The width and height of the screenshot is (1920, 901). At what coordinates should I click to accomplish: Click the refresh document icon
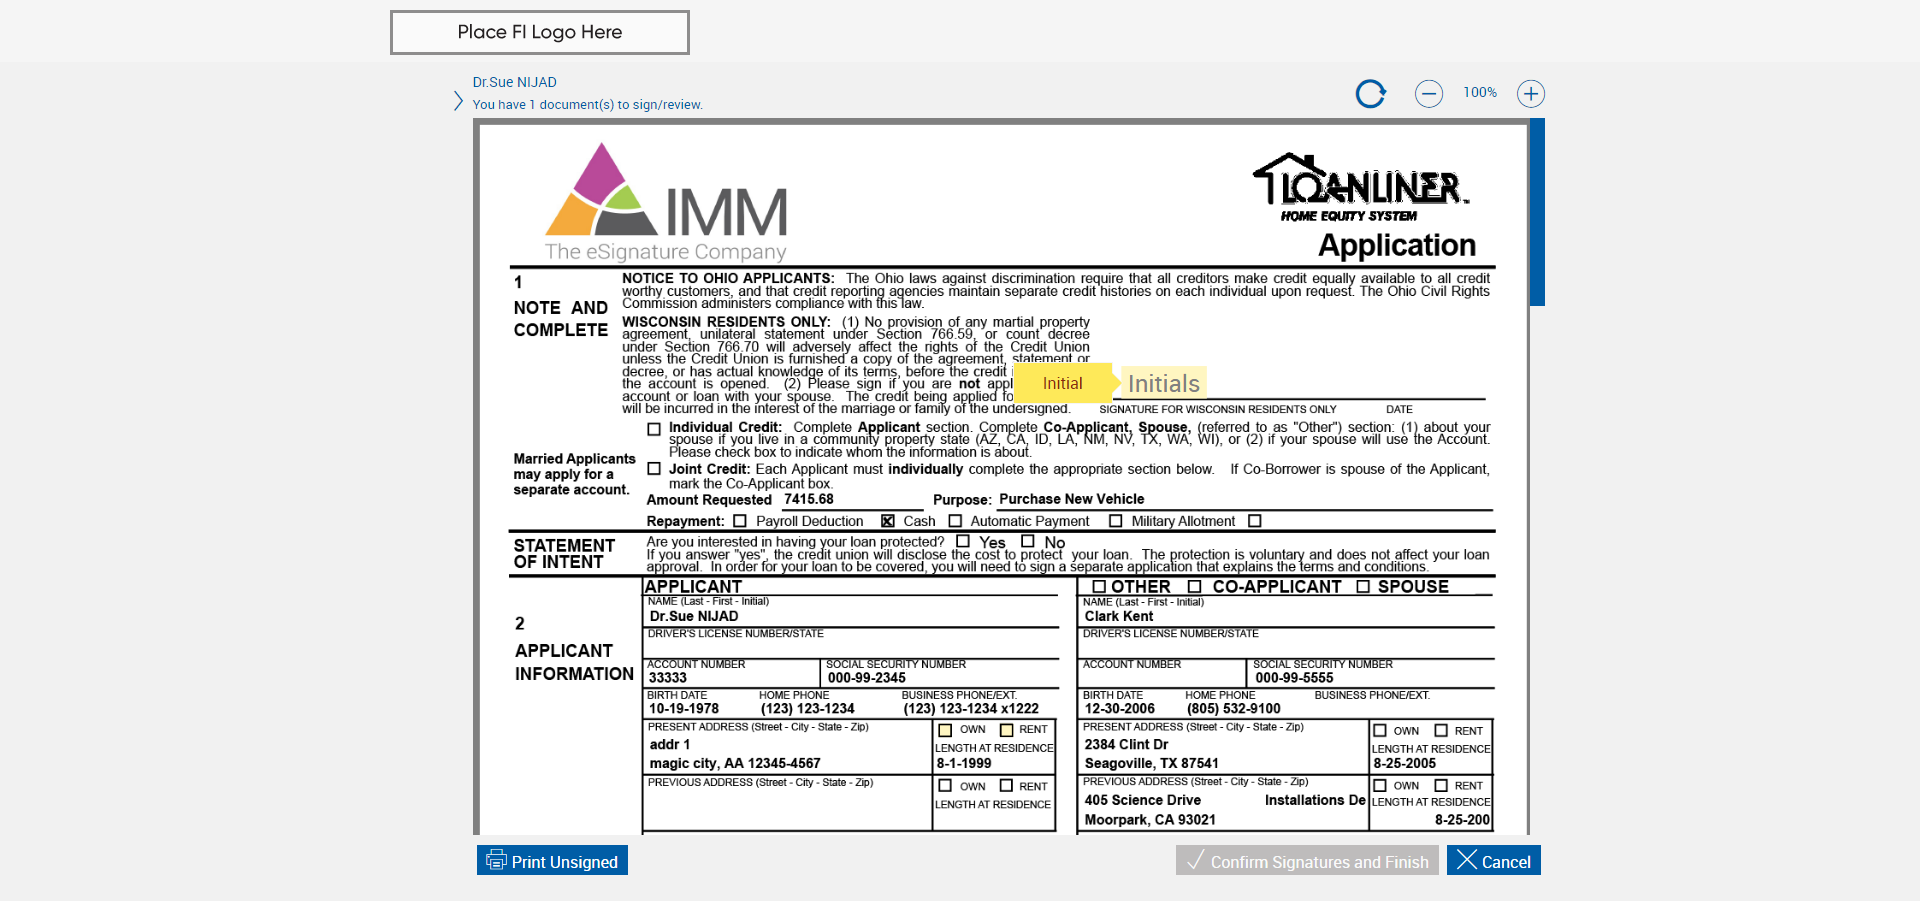click(1371, 94)
